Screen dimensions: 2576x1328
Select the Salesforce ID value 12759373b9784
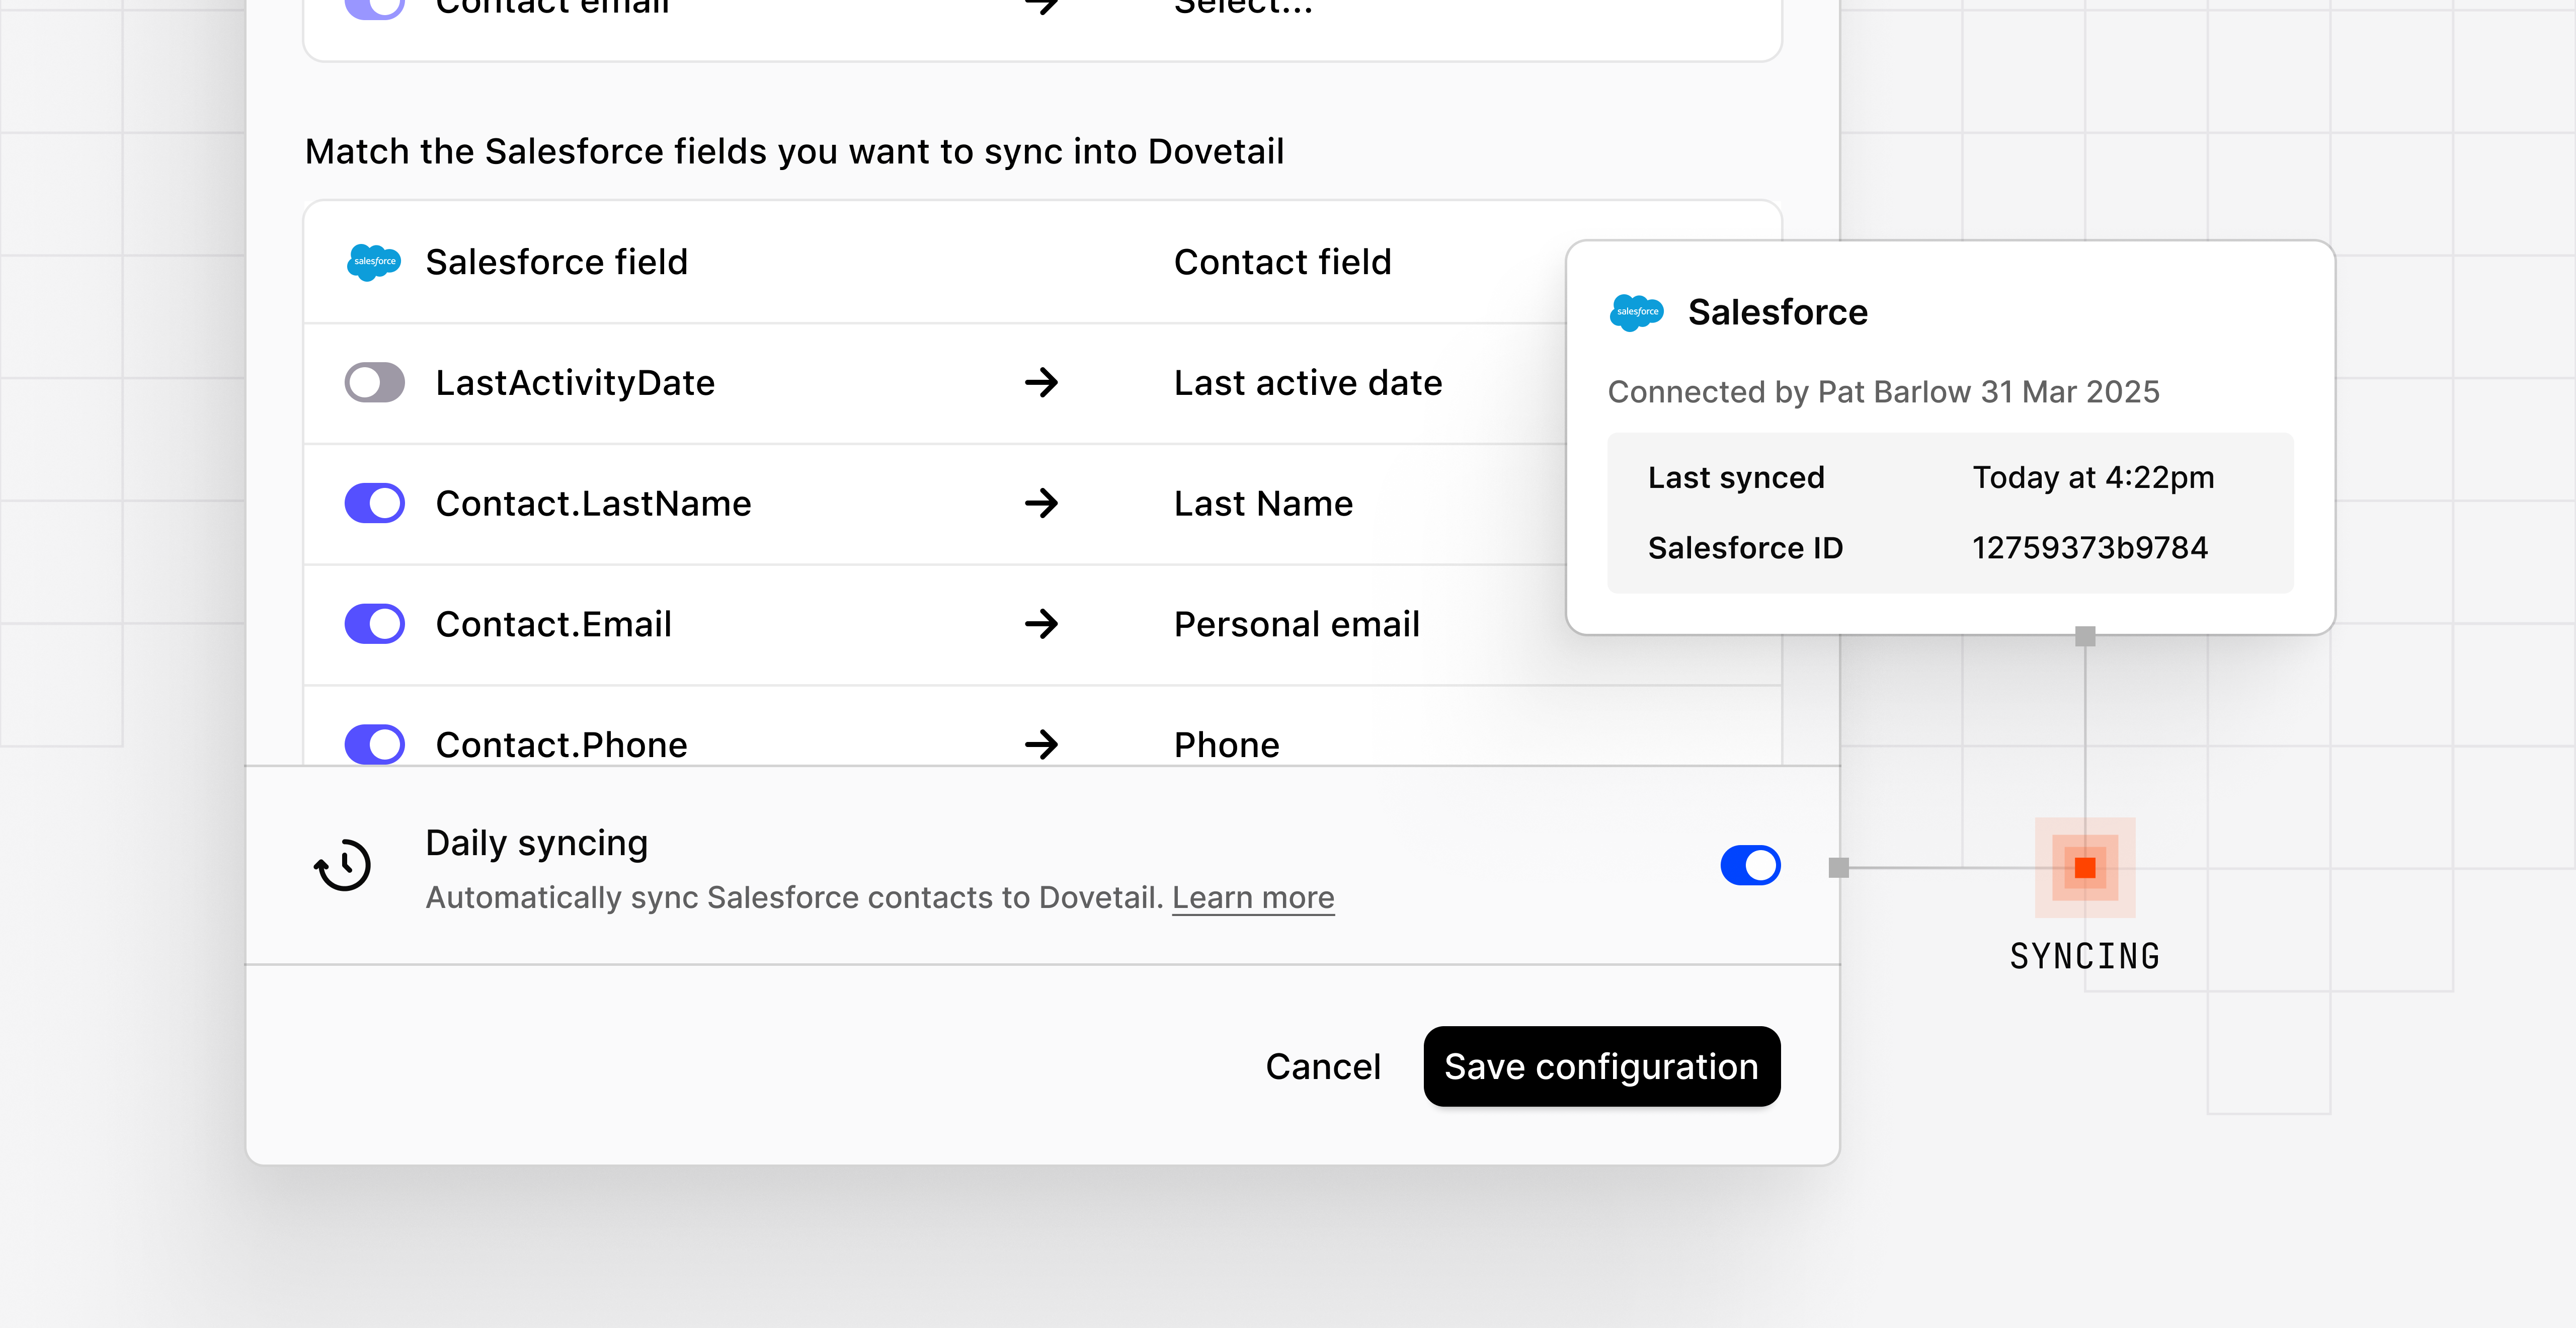pos(2089,548)
